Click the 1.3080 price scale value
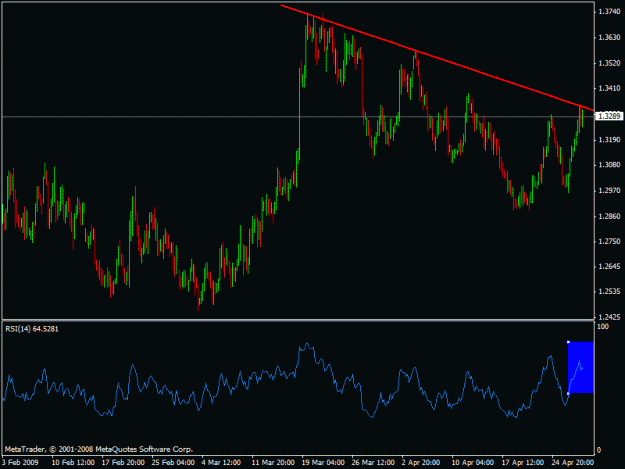 (x=609, y=165)
